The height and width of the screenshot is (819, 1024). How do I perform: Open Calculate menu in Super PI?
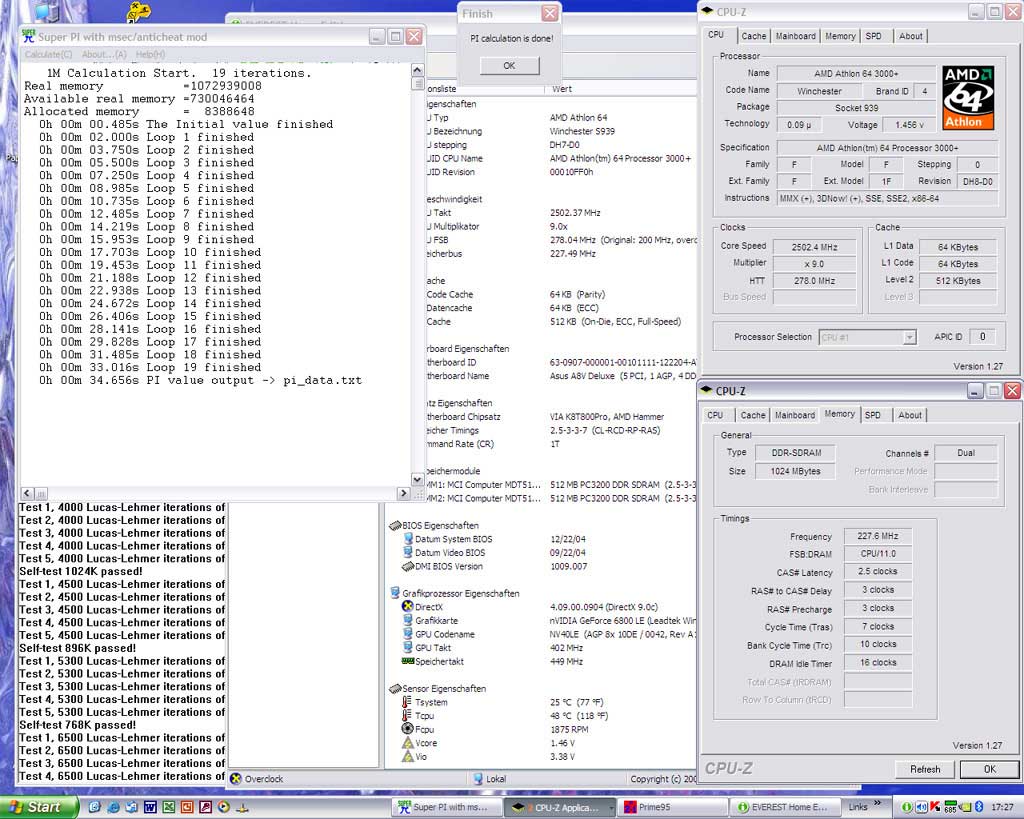pyautogui.click(x=48, y=54)
